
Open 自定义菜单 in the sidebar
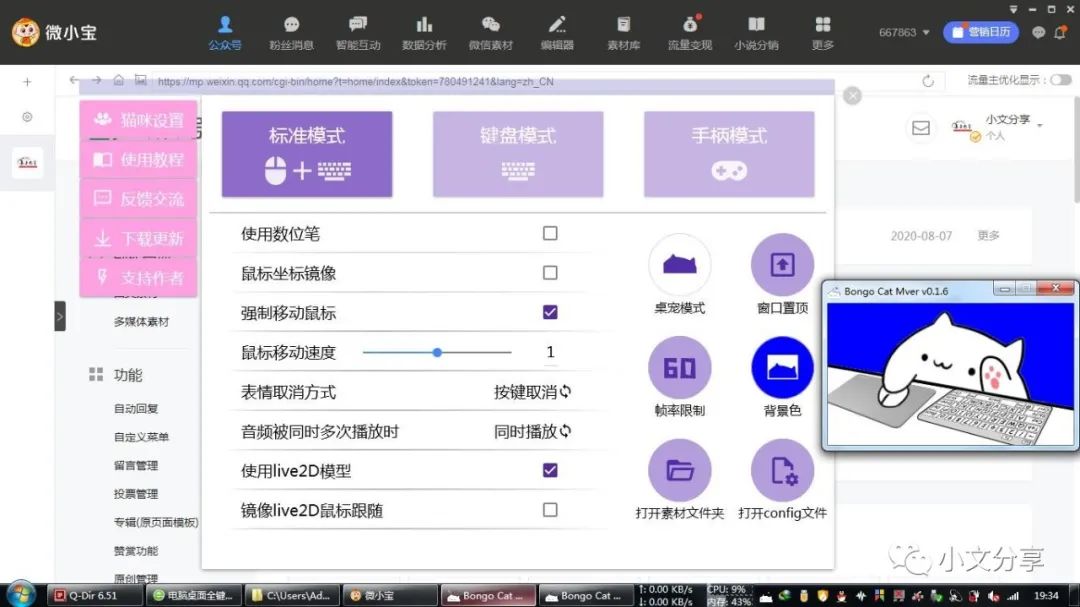141,437
